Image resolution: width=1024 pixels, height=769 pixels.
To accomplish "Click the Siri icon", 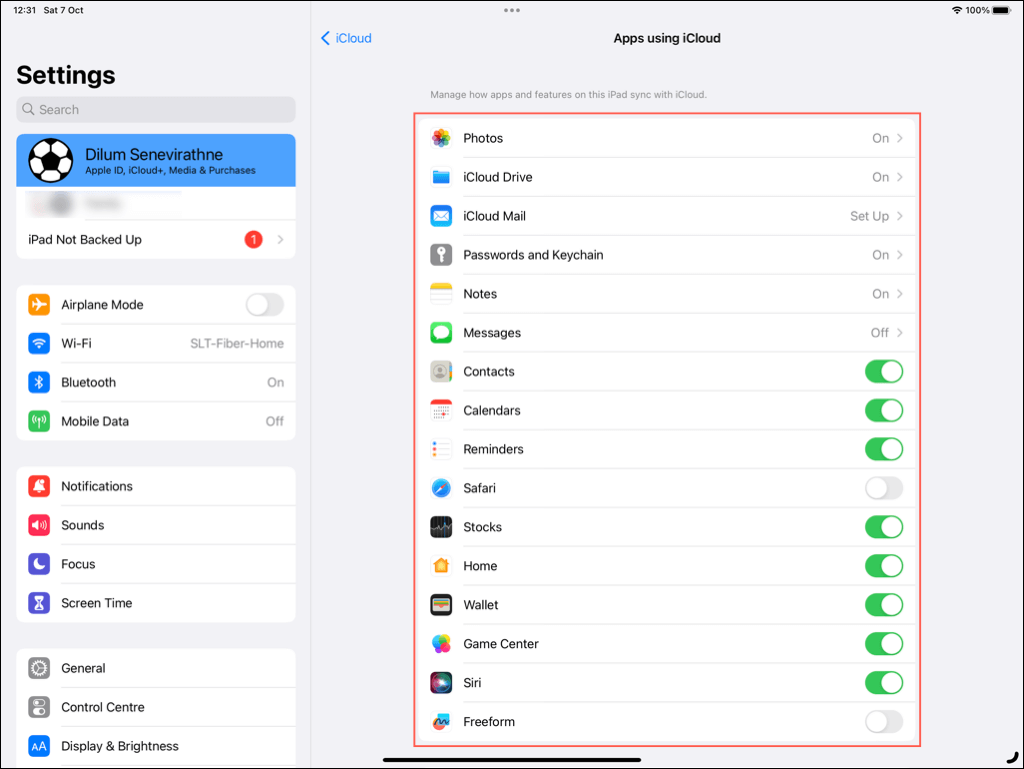I will pyautogui.click(x=441, y=683).
